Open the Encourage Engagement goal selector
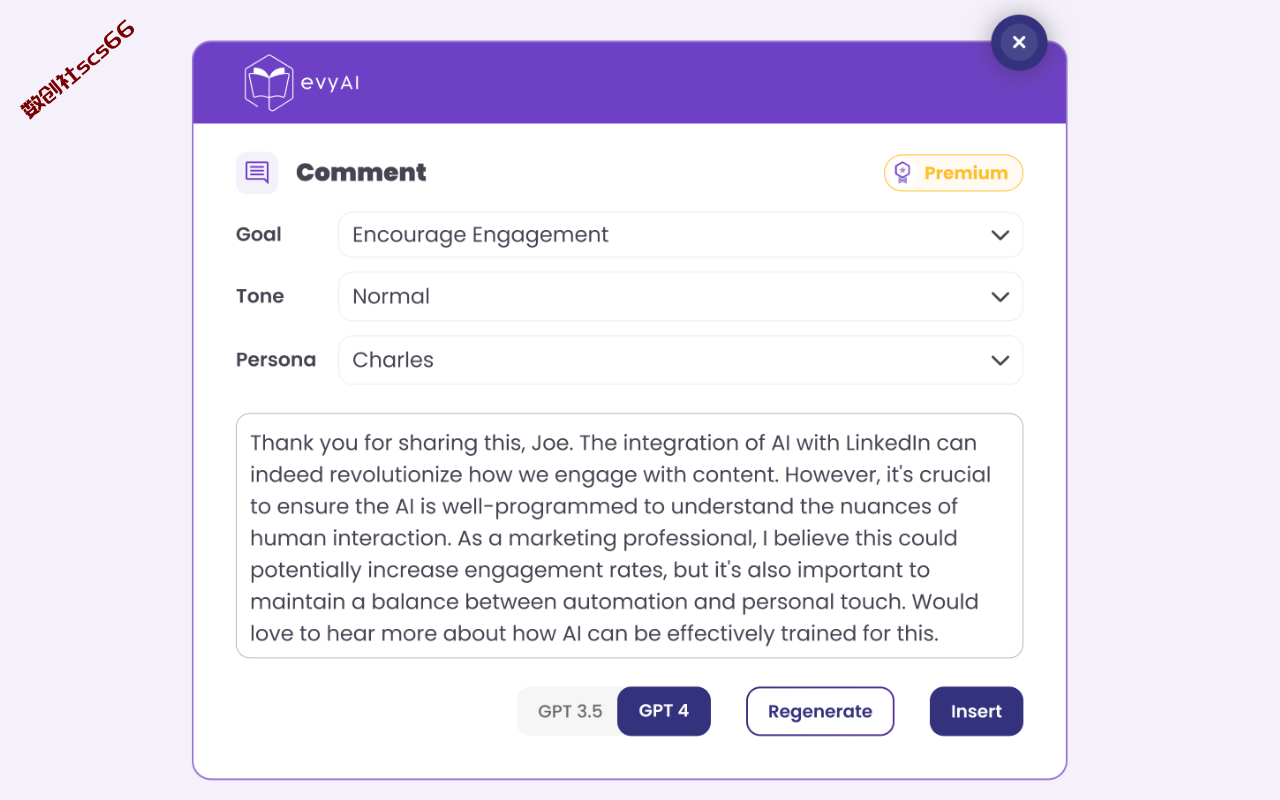1280x800 pixels. click(680, 235)
